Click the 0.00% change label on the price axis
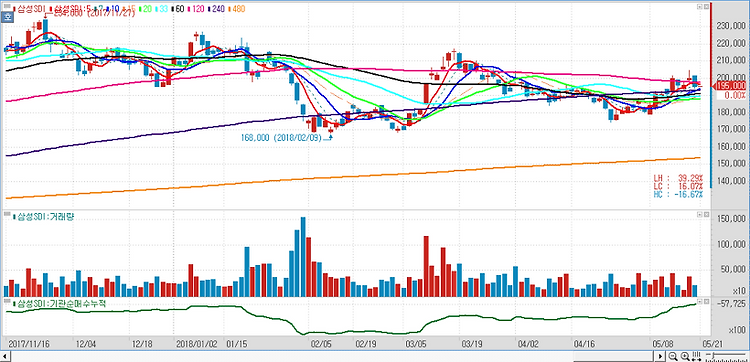Viewport: 750px width, 362px height. [x=734, y=95]
